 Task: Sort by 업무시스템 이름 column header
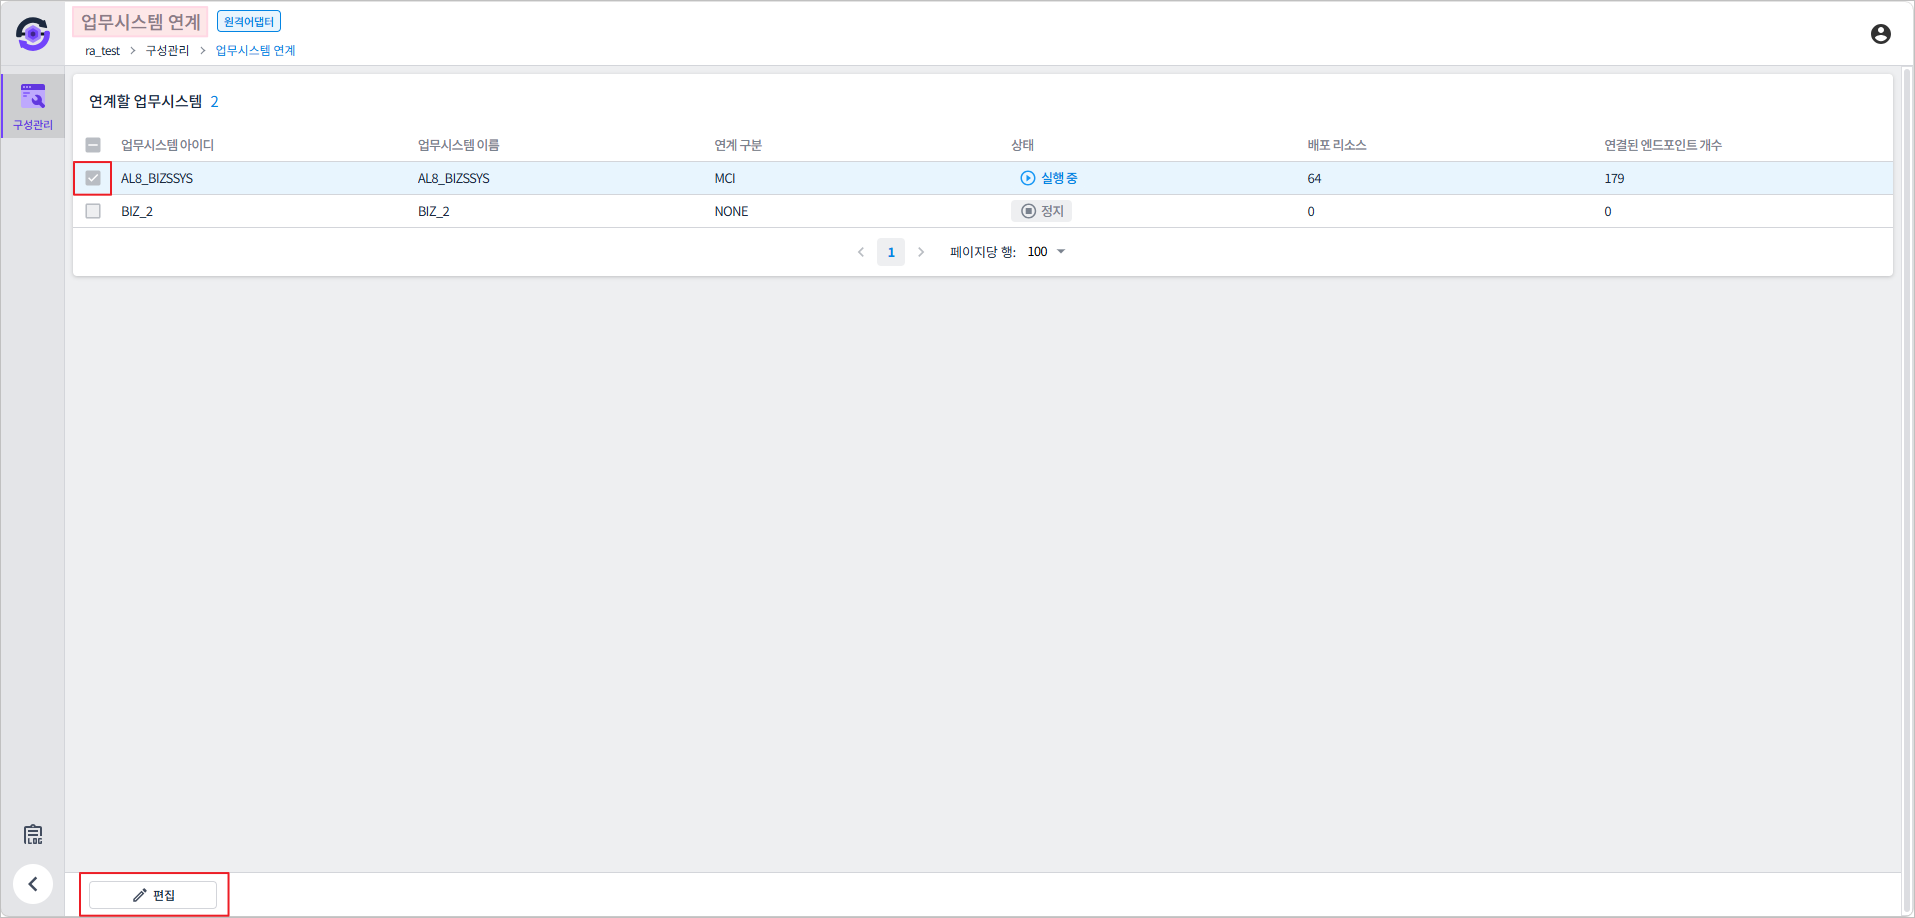click(458, 145)
